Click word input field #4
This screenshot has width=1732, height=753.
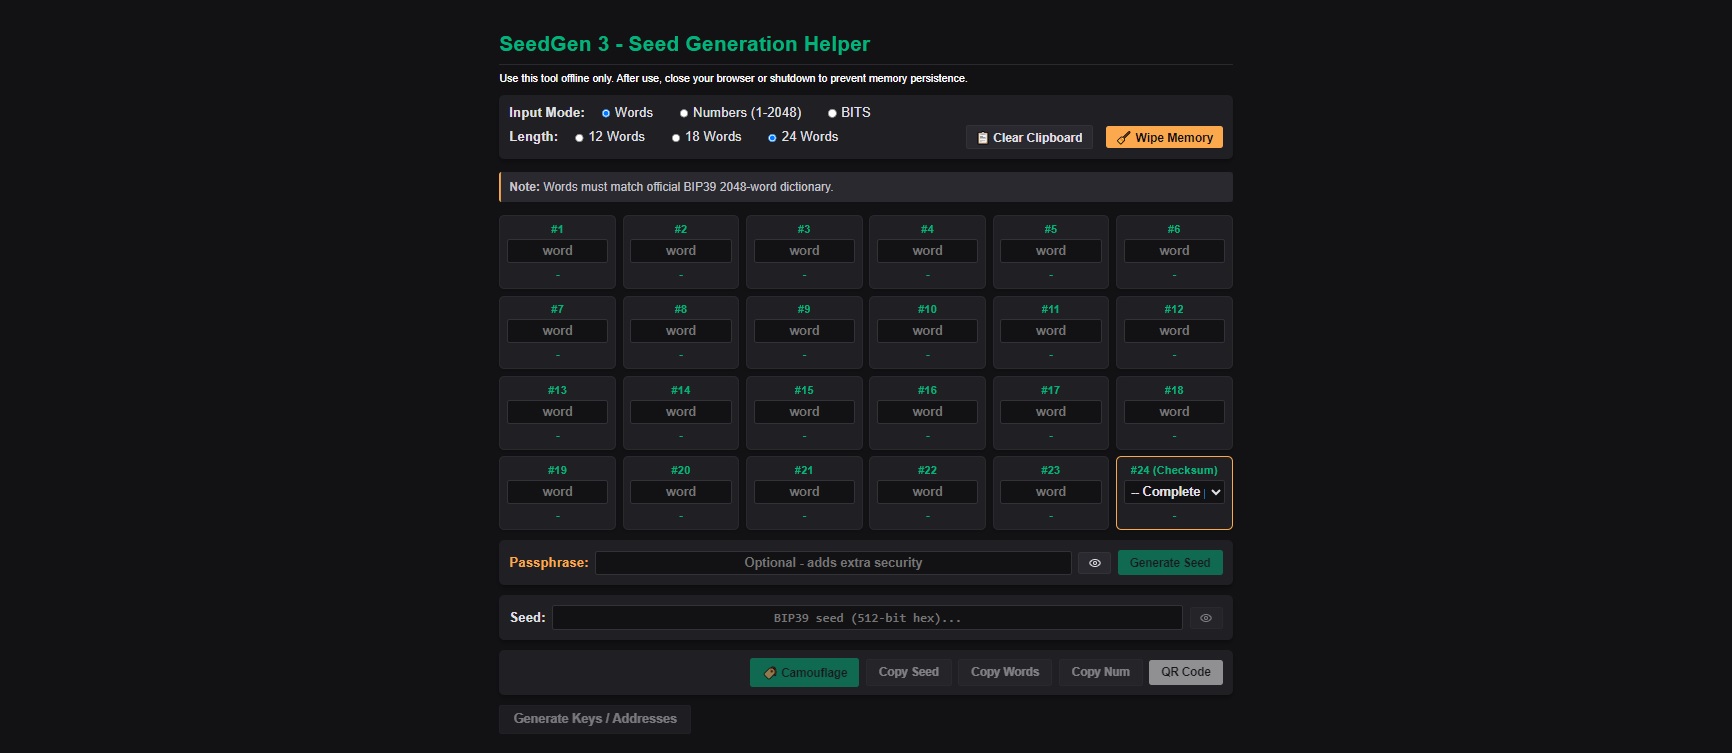(x=927, y=251)
